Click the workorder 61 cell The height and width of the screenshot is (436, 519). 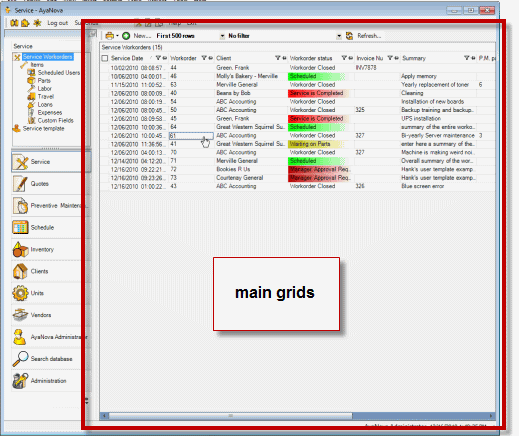coord(191,136)
